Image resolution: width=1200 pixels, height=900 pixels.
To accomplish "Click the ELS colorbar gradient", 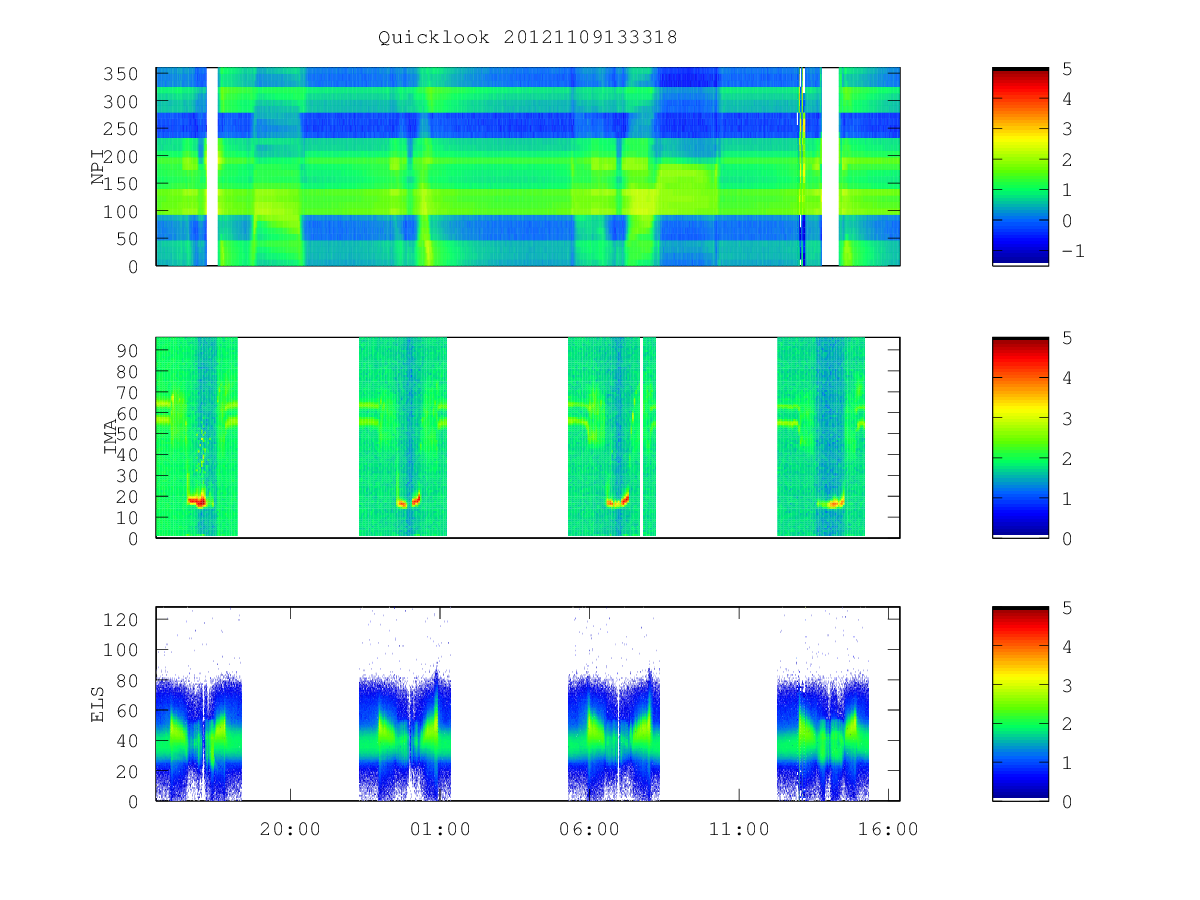I will tap(1020, 703).
